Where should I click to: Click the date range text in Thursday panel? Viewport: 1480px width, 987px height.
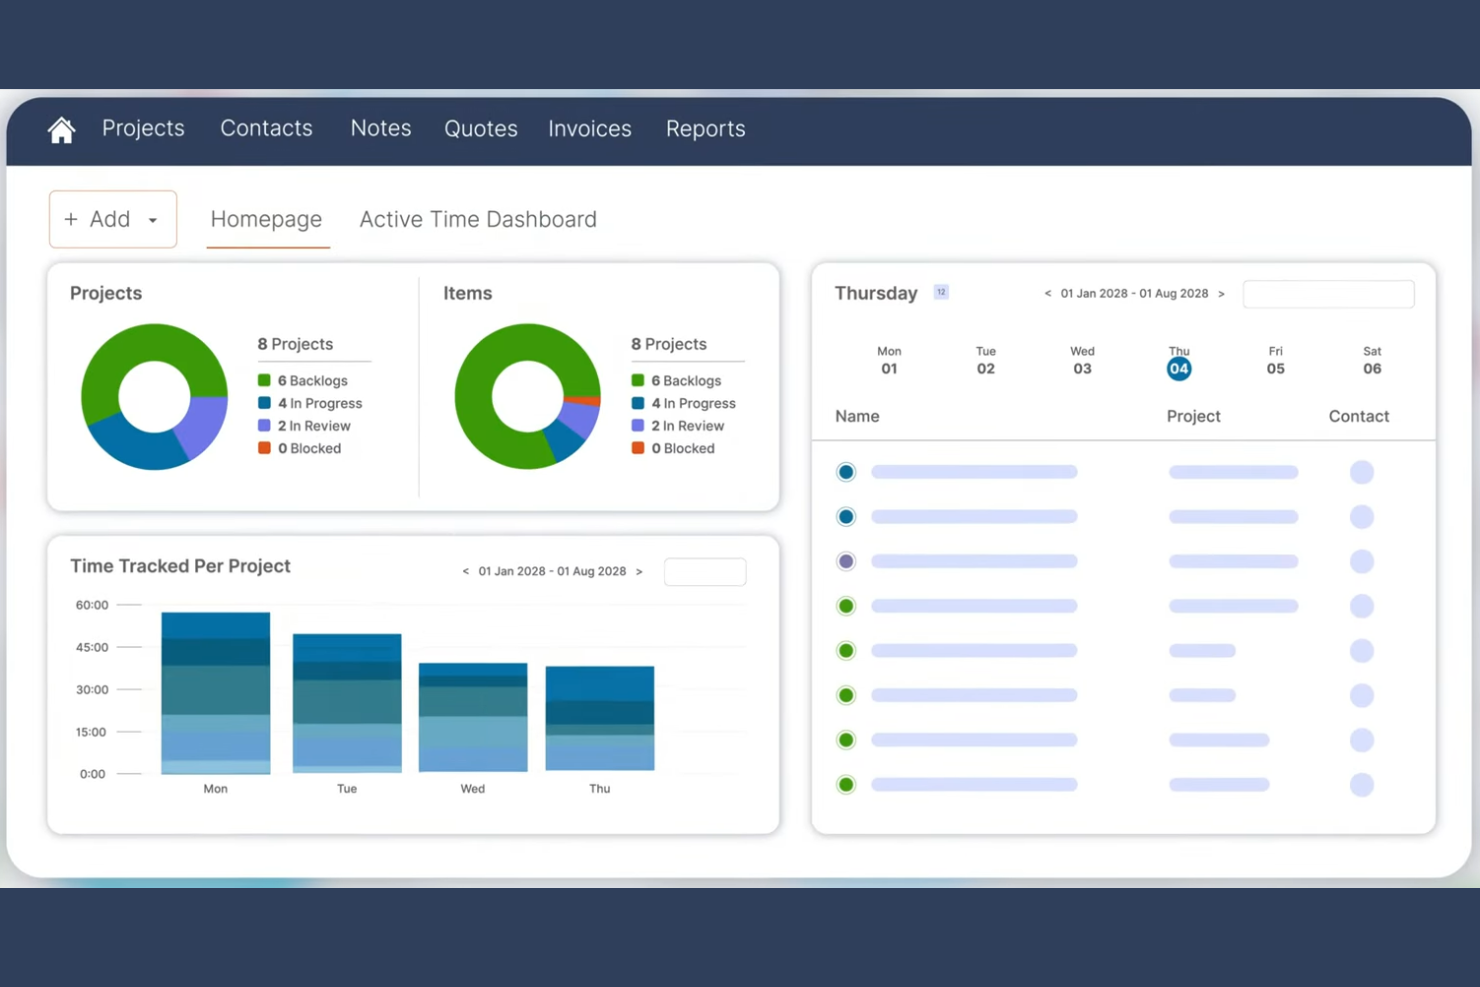(x=1134, y=294)
